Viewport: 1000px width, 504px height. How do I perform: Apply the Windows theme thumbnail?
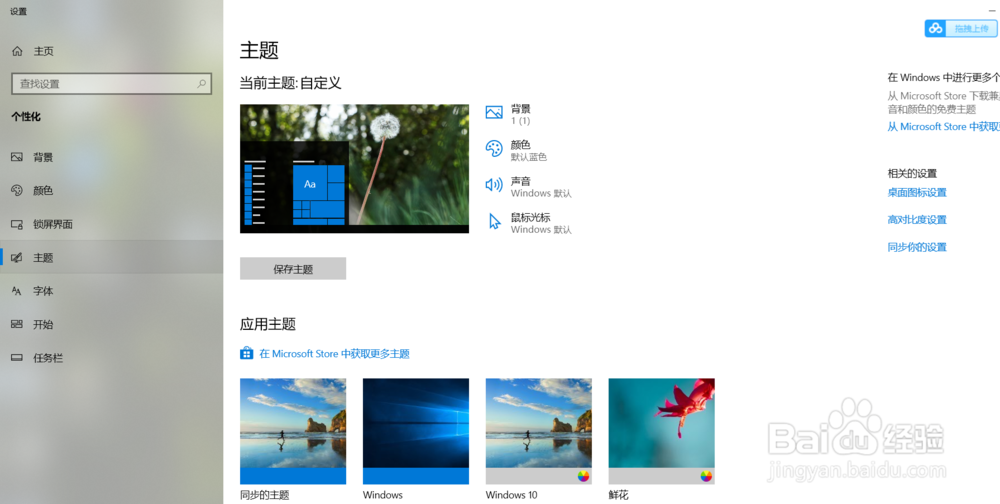416,431
